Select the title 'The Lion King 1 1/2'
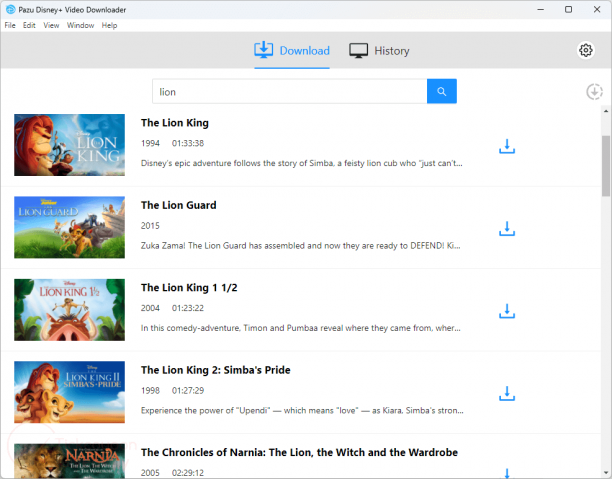612x479 pixels. tap(189, 288)
